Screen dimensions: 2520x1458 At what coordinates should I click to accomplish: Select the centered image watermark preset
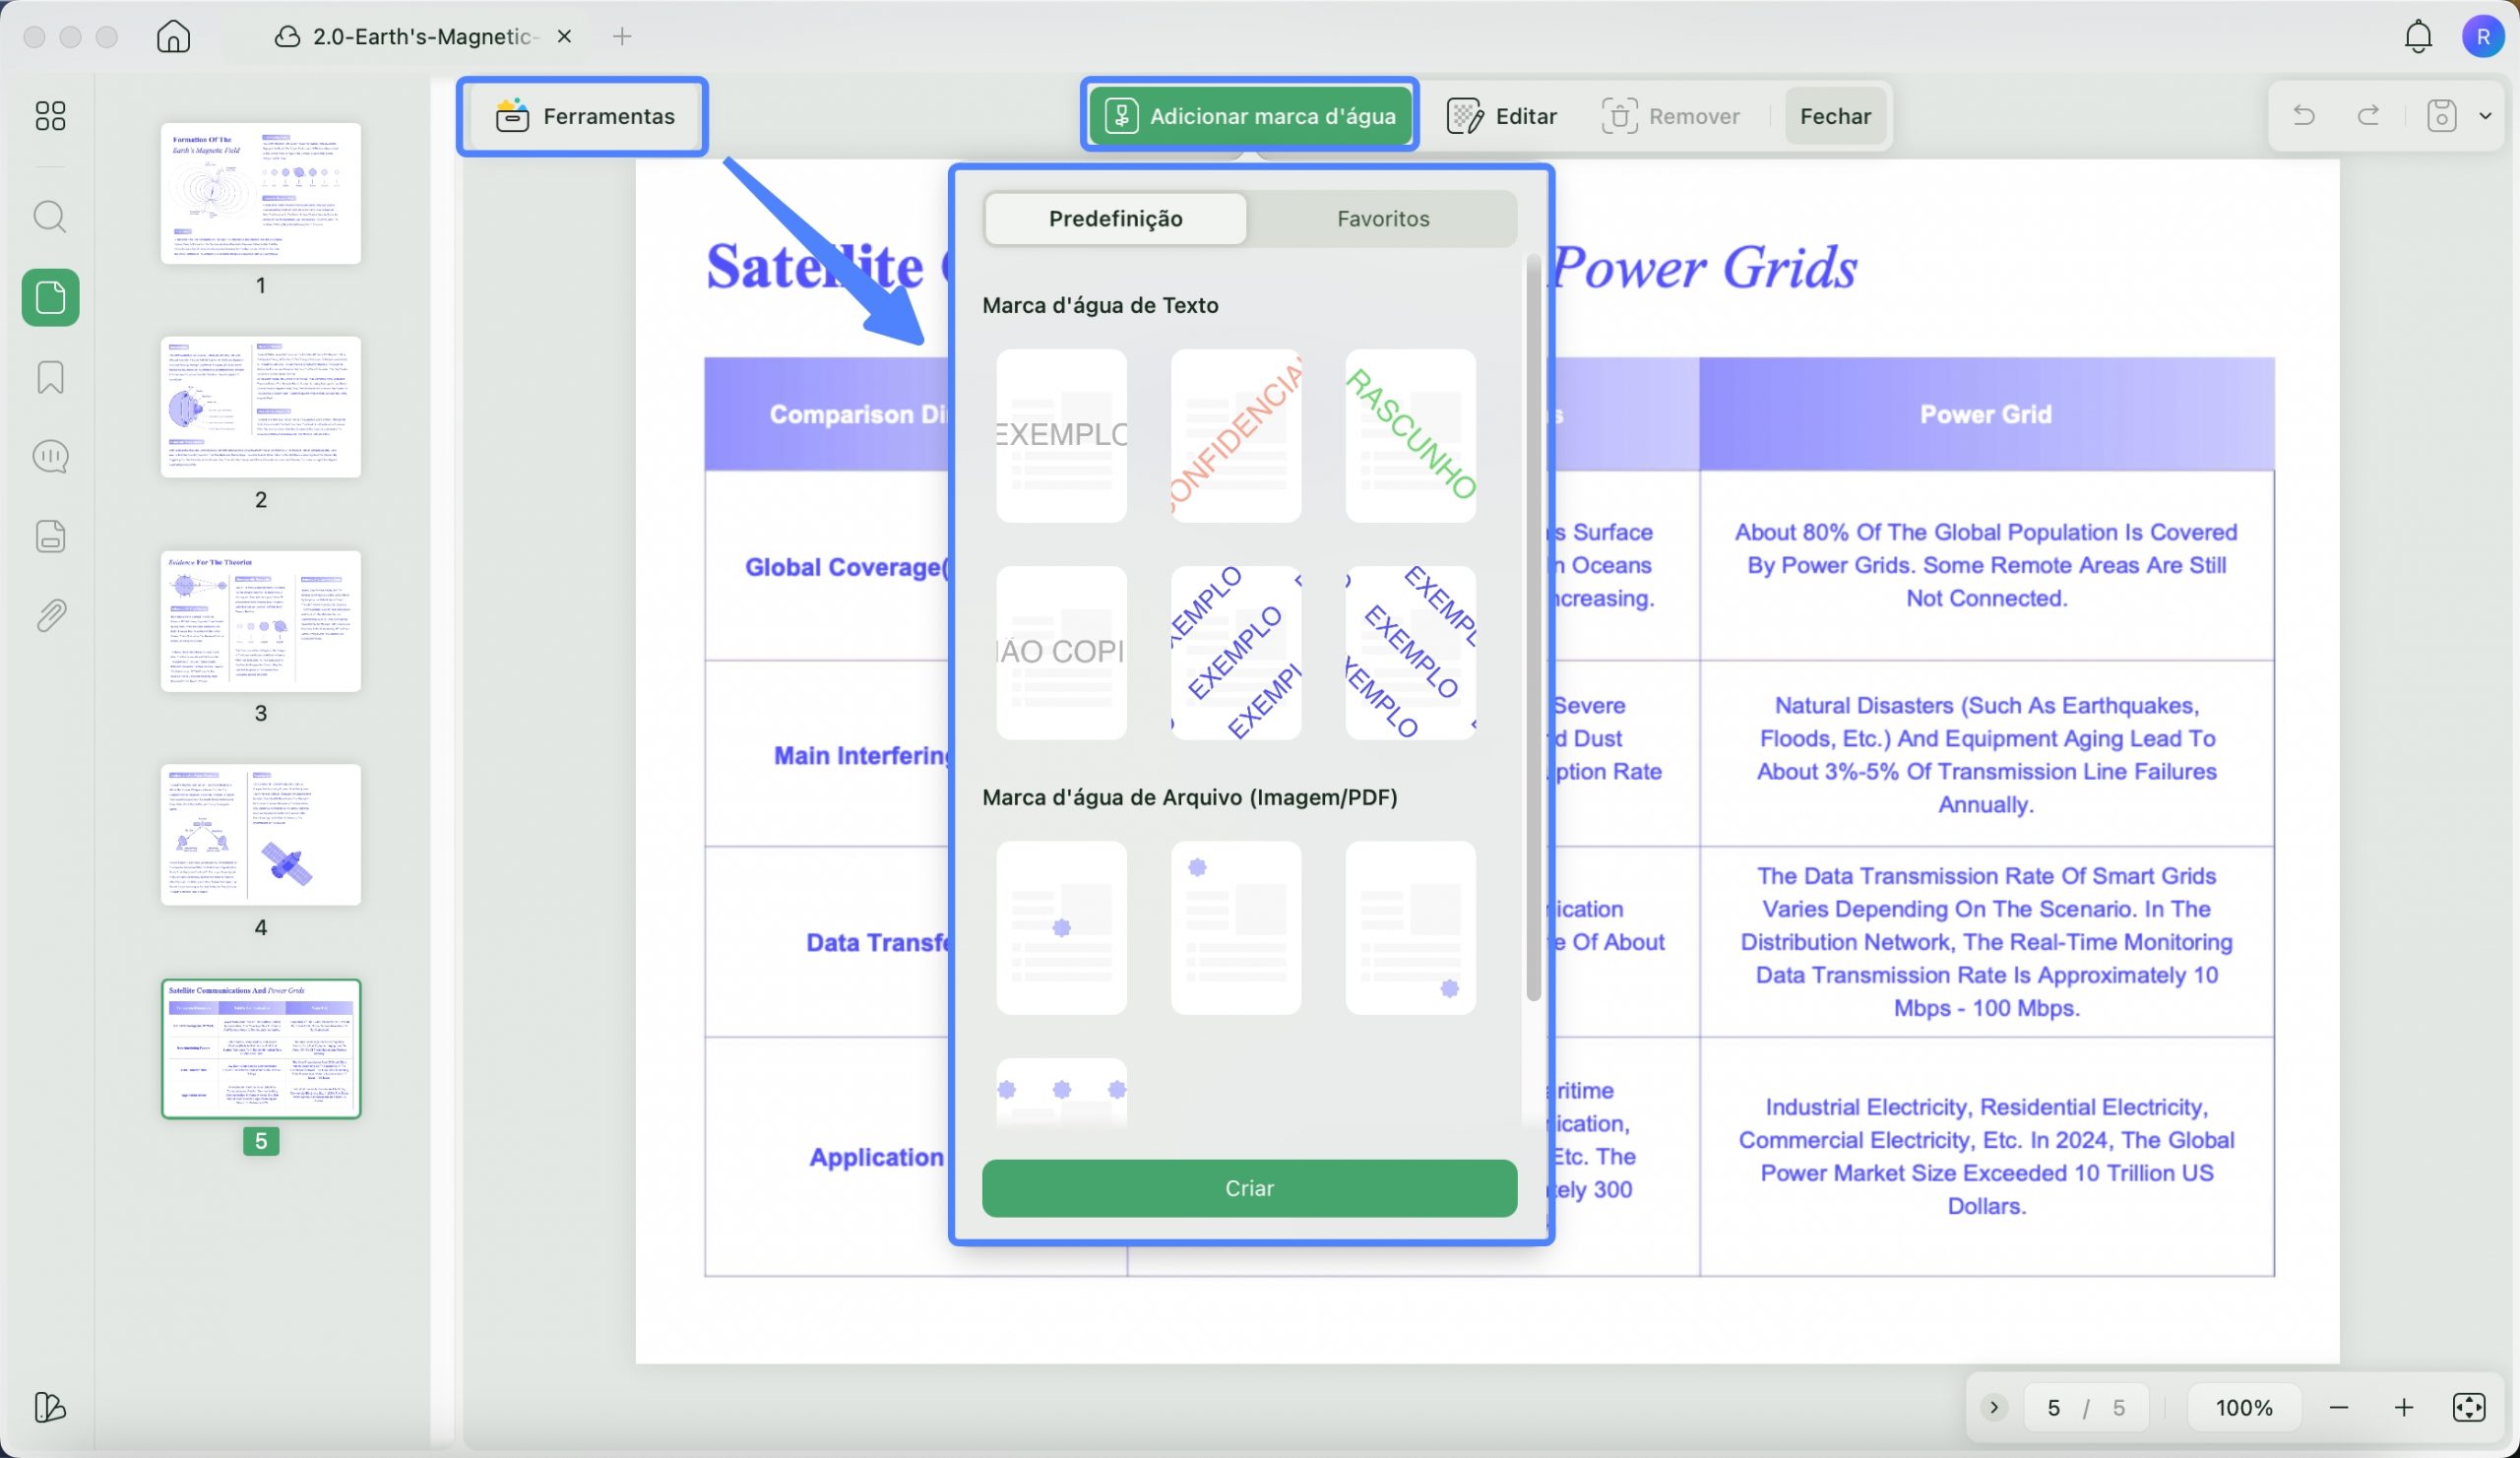(x=1061, y=928)
